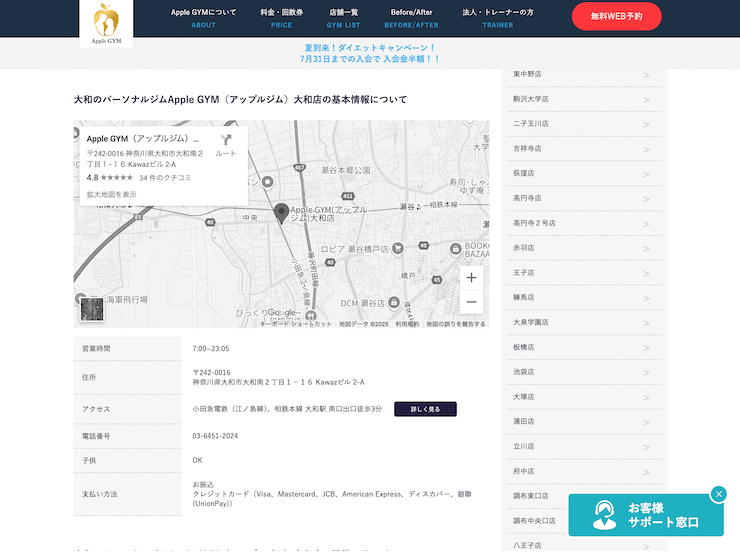Open 高円寺２号店 in the store list
The height and width of the screenshot is (554, 740).
pyautogui.click(x=584, y=223)
